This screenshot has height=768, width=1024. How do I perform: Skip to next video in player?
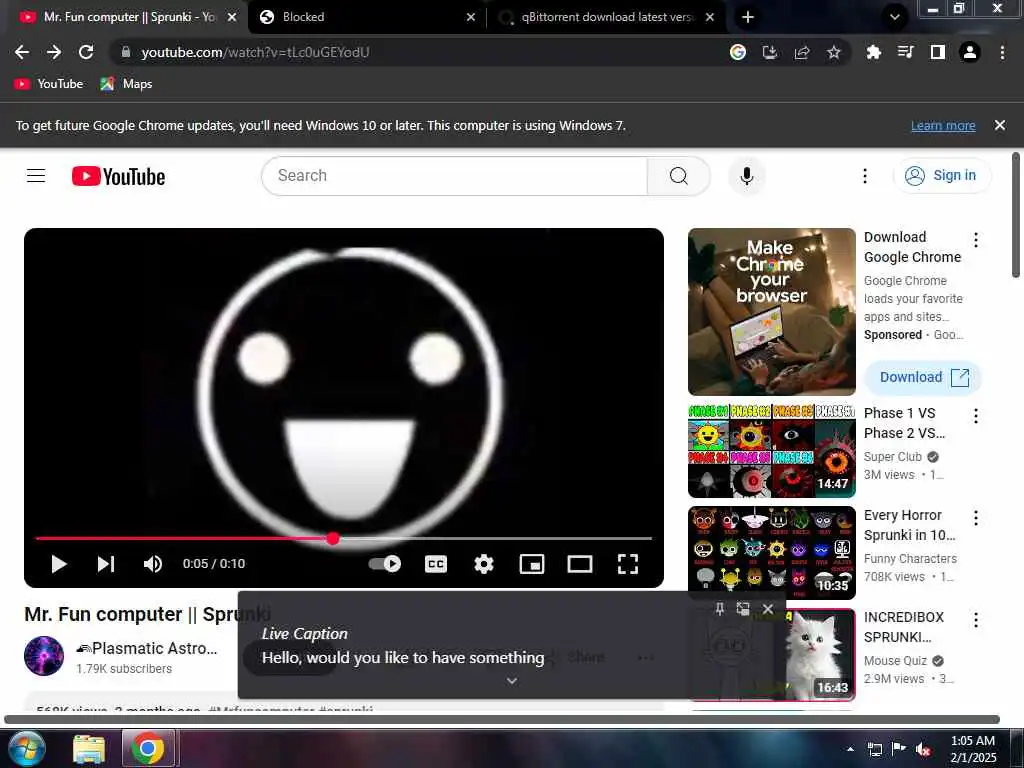[106, 564]
